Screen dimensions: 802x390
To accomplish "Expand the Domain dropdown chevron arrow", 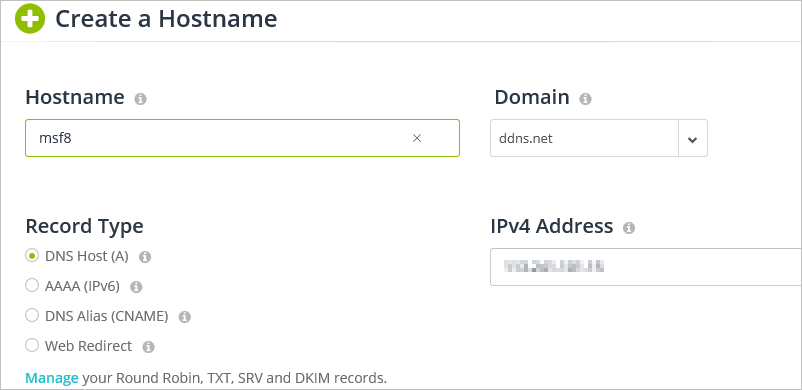I will [x=693, y=139].
